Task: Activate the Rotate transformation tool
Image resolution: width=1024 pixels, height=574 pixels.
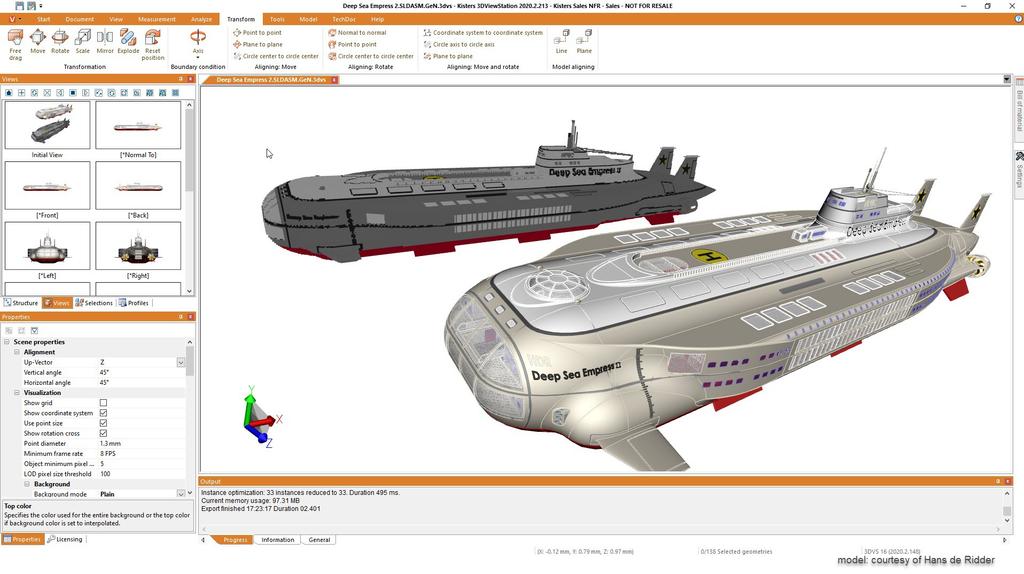Action: pos(60,42)
